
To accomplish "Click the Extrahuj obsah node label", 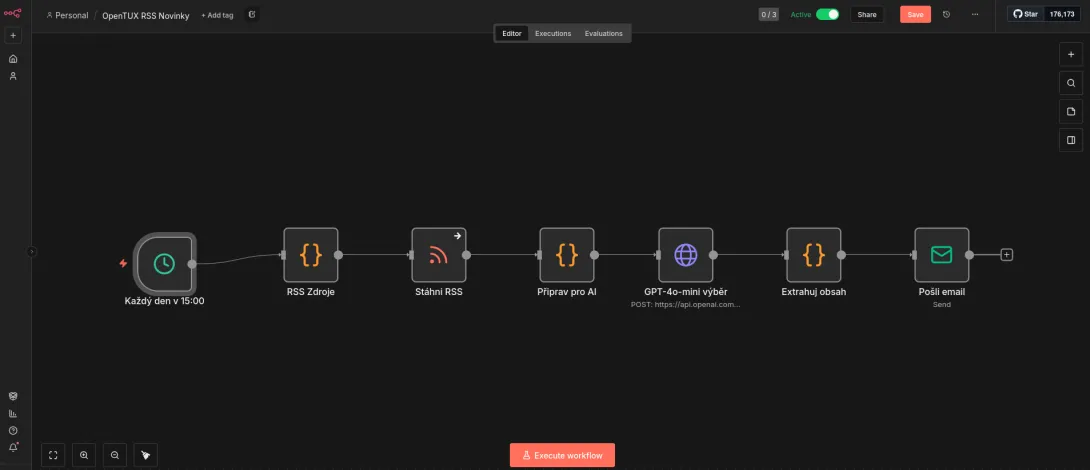I will 813,292.
